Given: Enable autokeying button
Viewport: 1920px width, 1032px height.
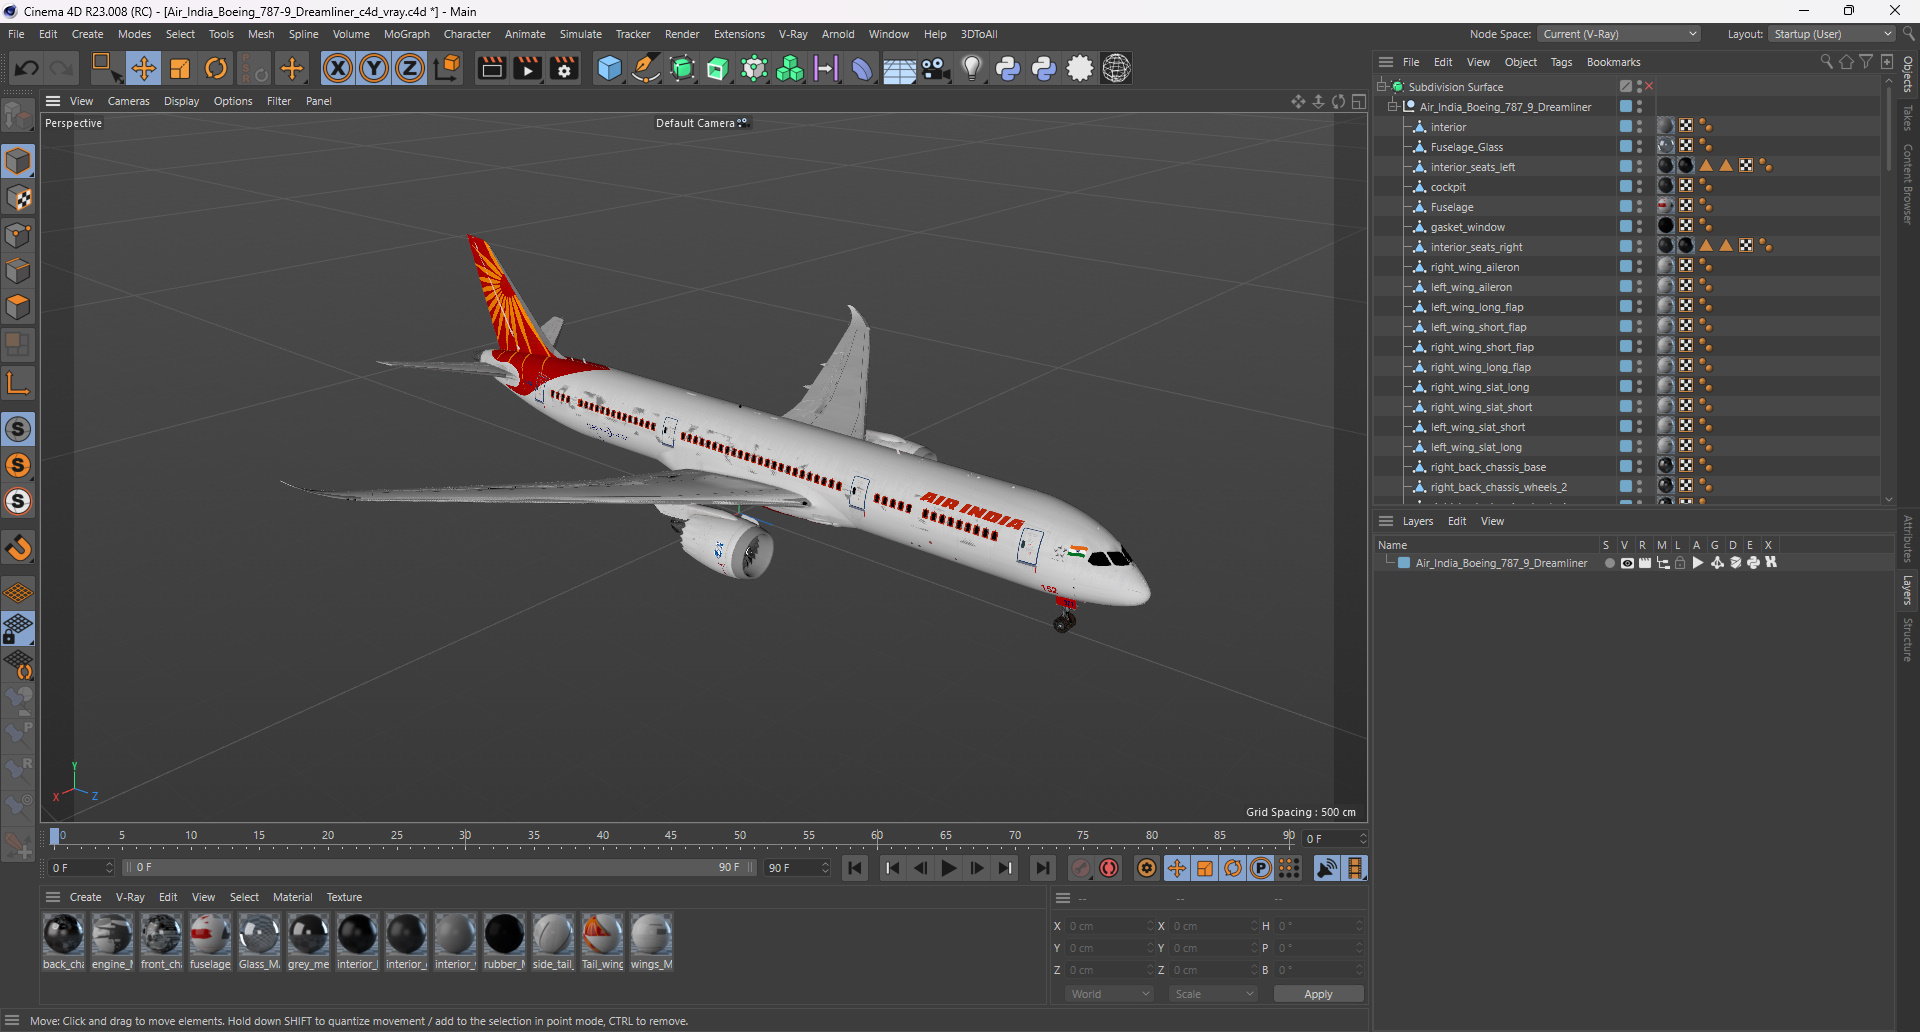Looking at the screenshot, I should [x=1109, y=868].
